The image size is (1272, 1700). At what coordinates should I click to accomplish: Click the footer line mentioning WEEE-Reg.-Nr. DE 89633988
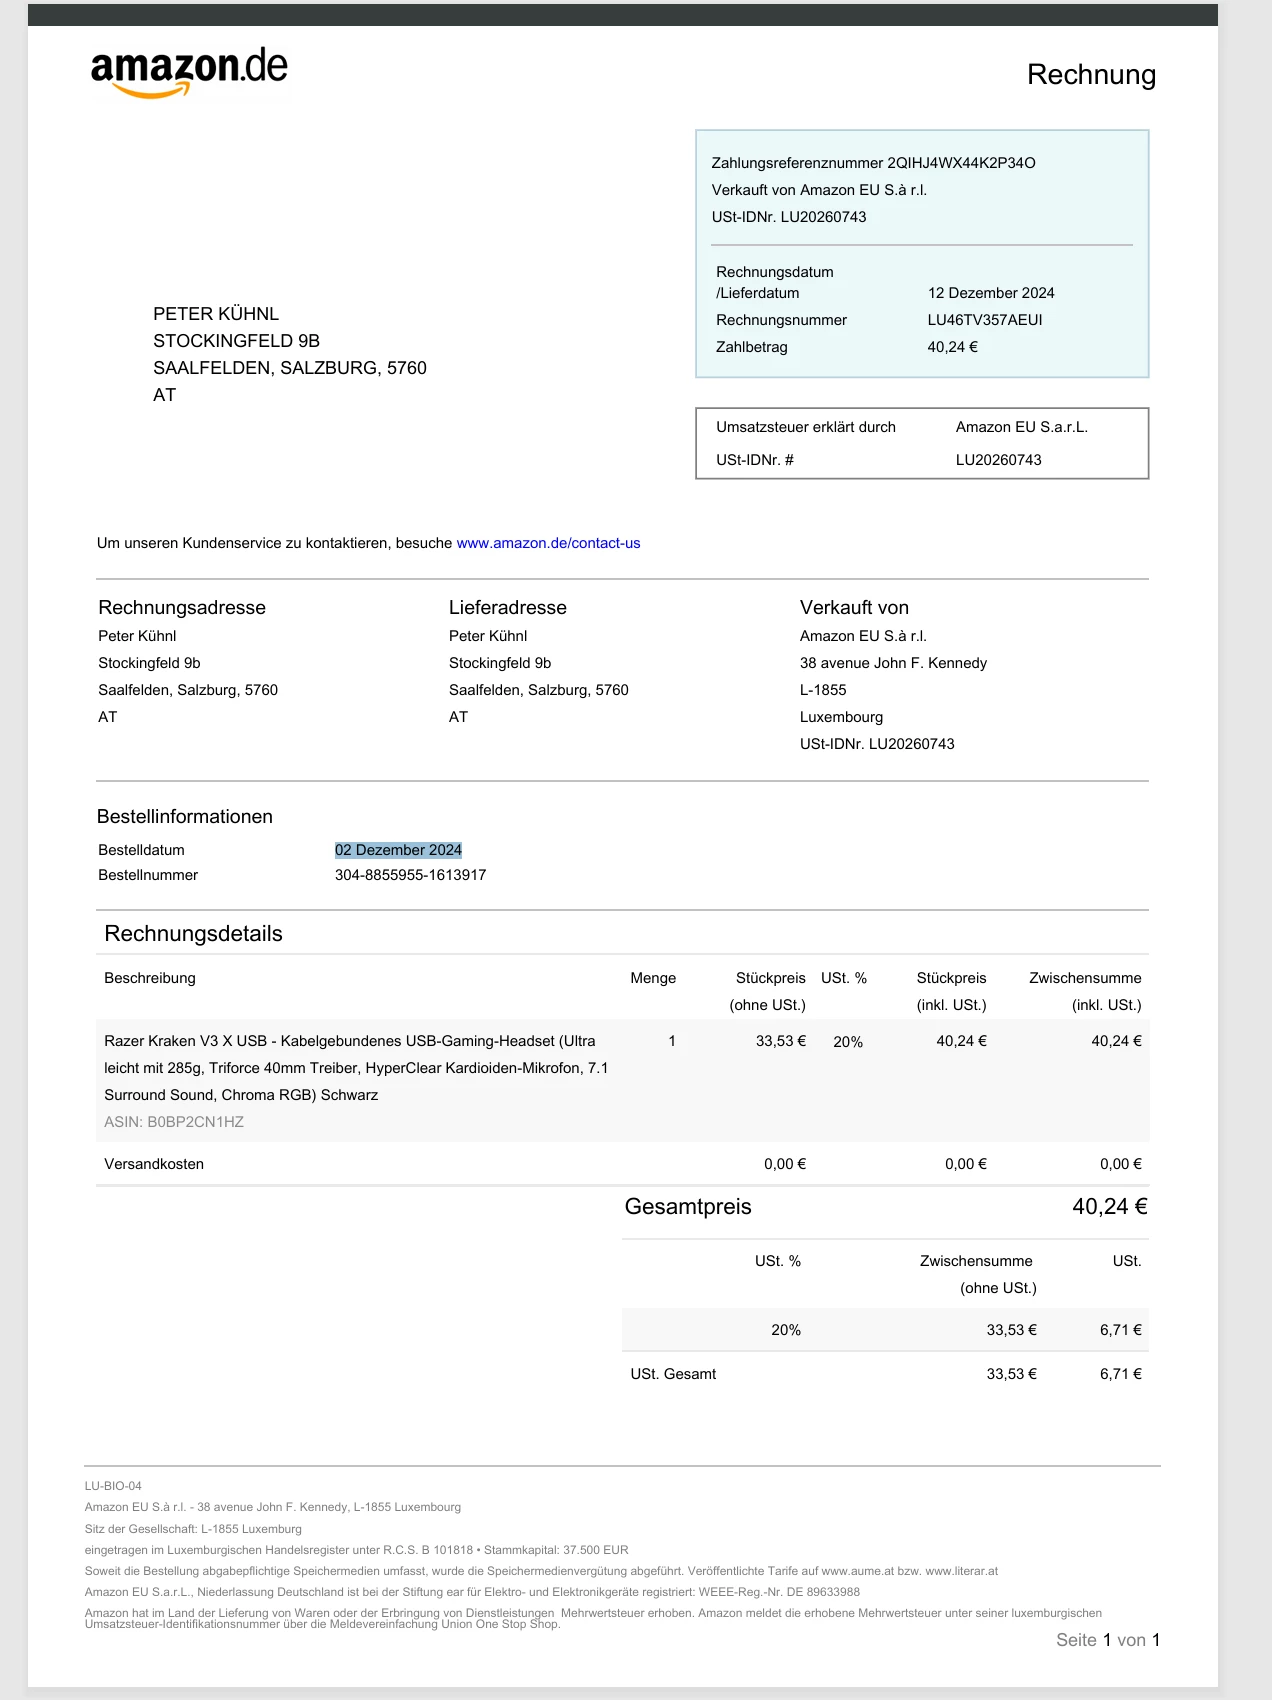[472, 1592]
